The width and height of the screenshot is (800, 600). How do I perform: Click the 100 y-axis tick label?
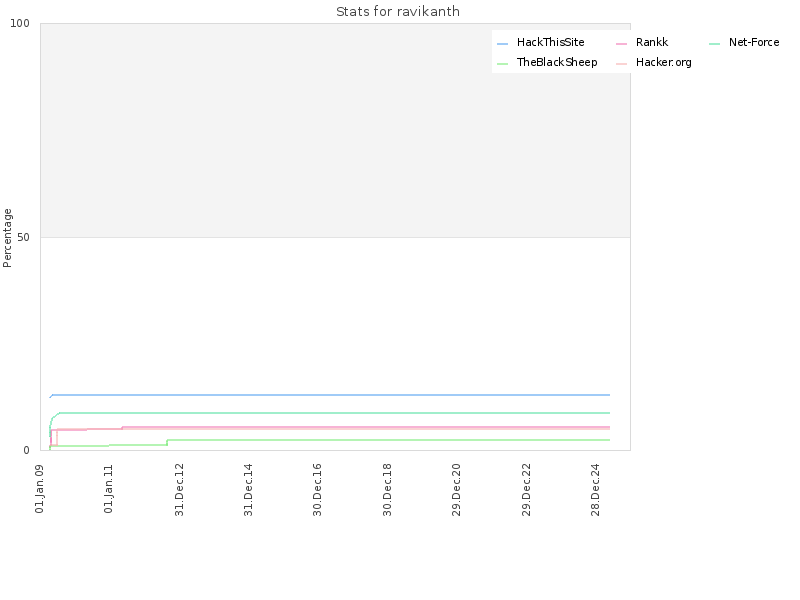(20, 23)
